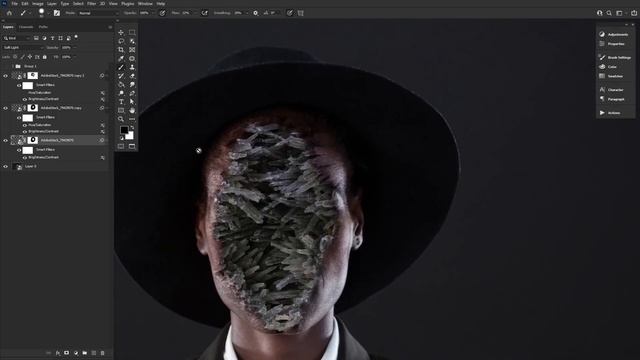Image resolution: width=640 pixels, height=360 pixels.
Task: Select the Clone Stamp tool
Action: tap(132, 67)
